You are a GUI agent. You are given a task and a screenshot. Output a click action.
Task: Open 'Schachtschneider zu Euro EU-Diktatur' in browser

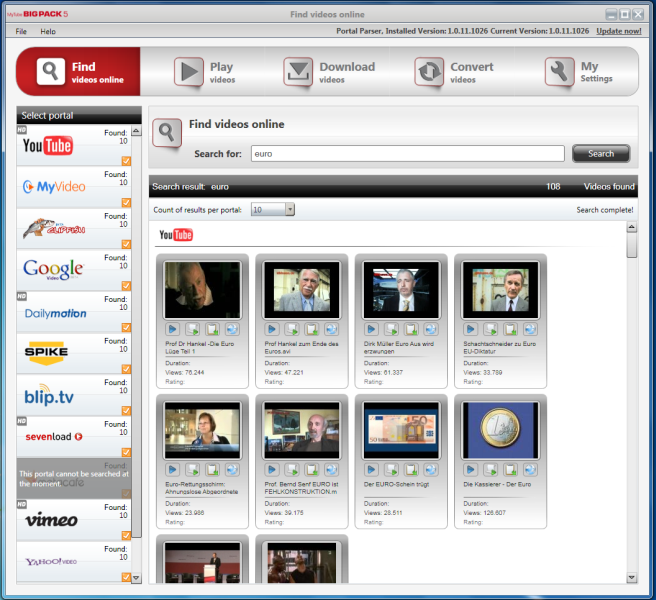pos(530,329)
